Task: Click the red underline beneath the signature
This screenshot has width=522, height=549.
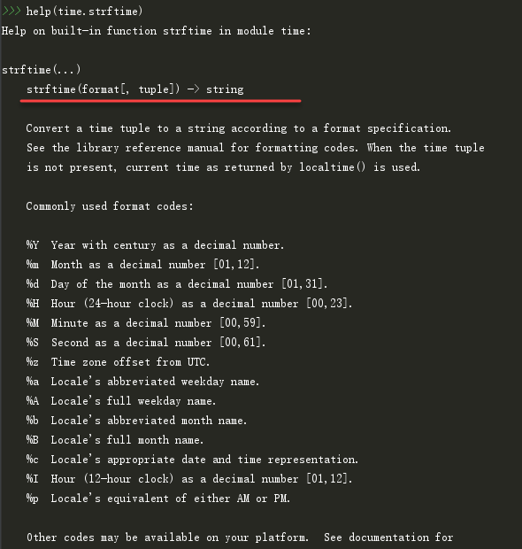Action: [161, 101]
